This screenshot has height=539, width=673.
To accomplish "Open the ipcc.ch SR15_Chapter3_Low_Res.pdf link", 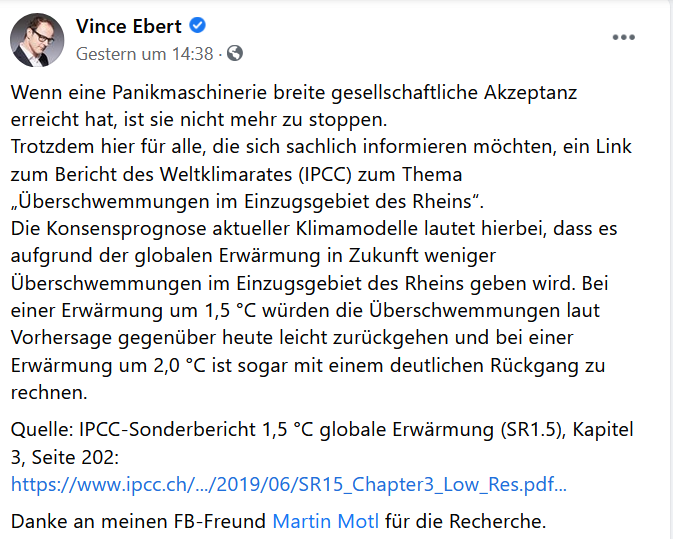I will tap(289, 484).
